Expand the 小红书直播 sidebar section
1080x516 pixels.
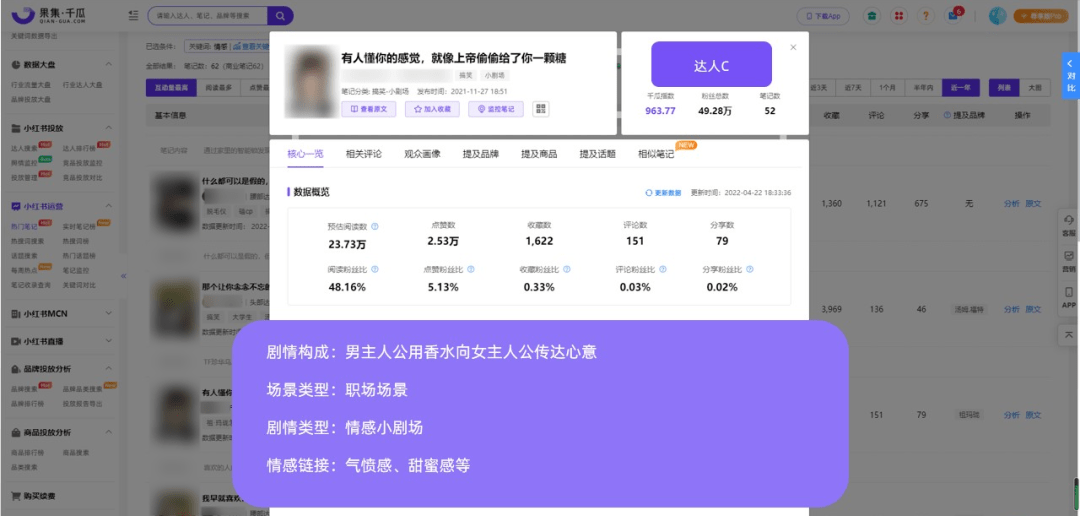108,341
